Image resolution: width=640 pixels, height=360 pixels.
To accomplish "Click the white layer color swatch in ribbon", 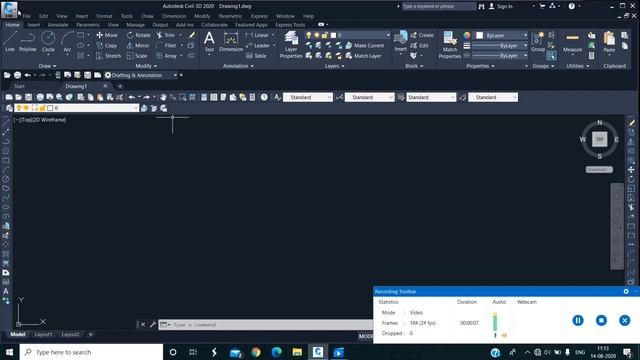I will click(x=333, y=35).
